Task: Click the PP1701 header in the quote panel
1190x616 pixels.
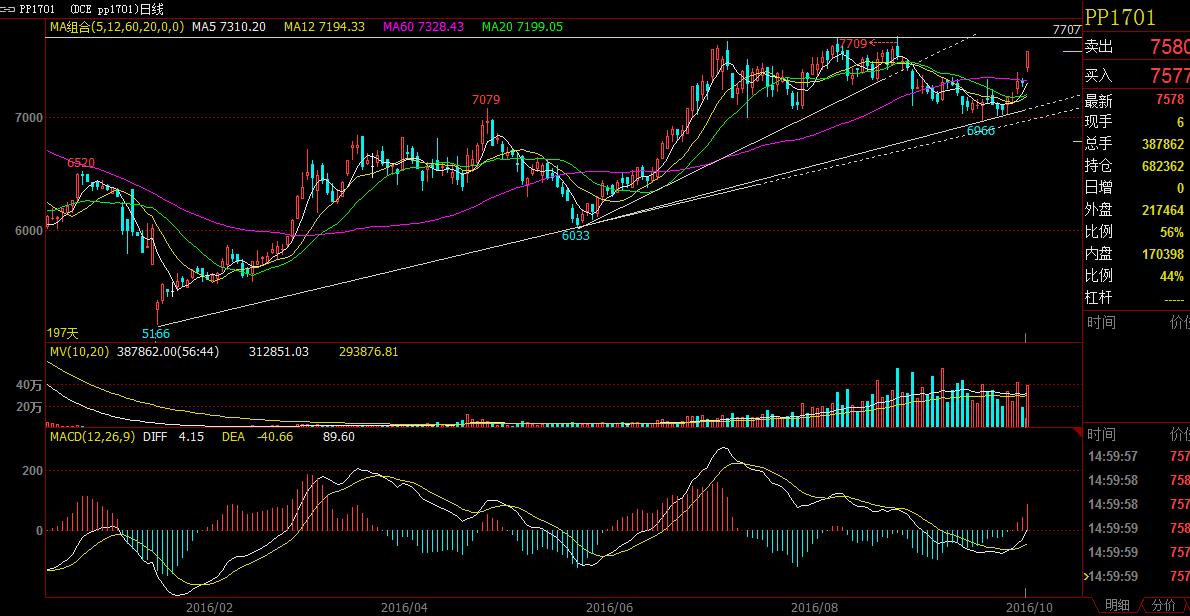Action: 1120,17
